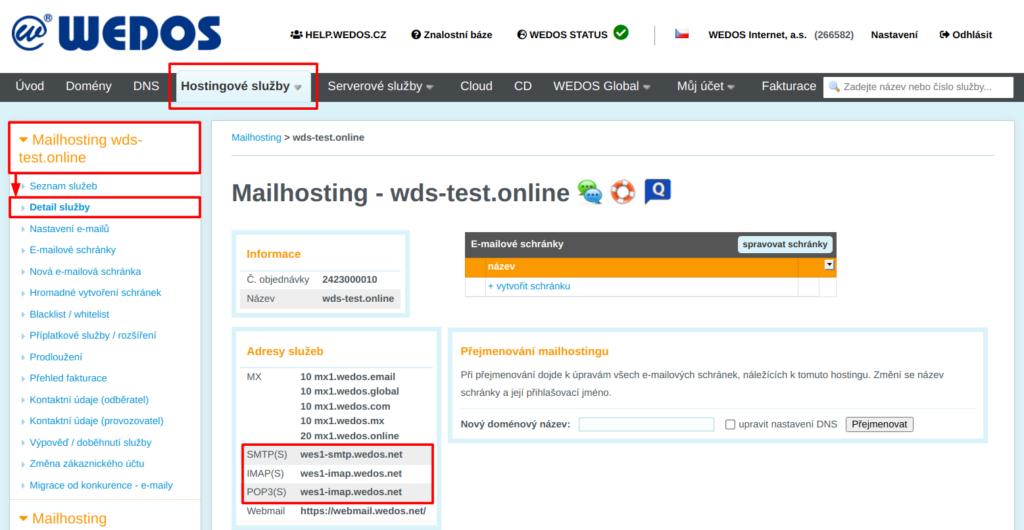The width and height of the screenshot is (1024, 530).
Task: Open the Nastavení link in header
Action: pos(894,35)
